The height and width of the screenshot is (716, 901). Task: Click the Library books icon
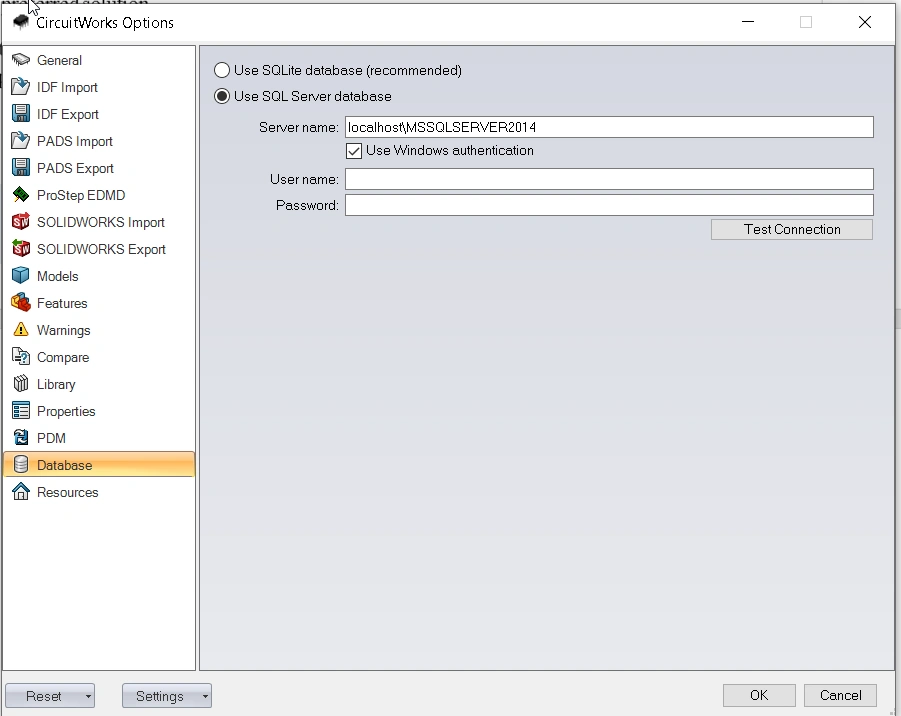click(21, 384)
